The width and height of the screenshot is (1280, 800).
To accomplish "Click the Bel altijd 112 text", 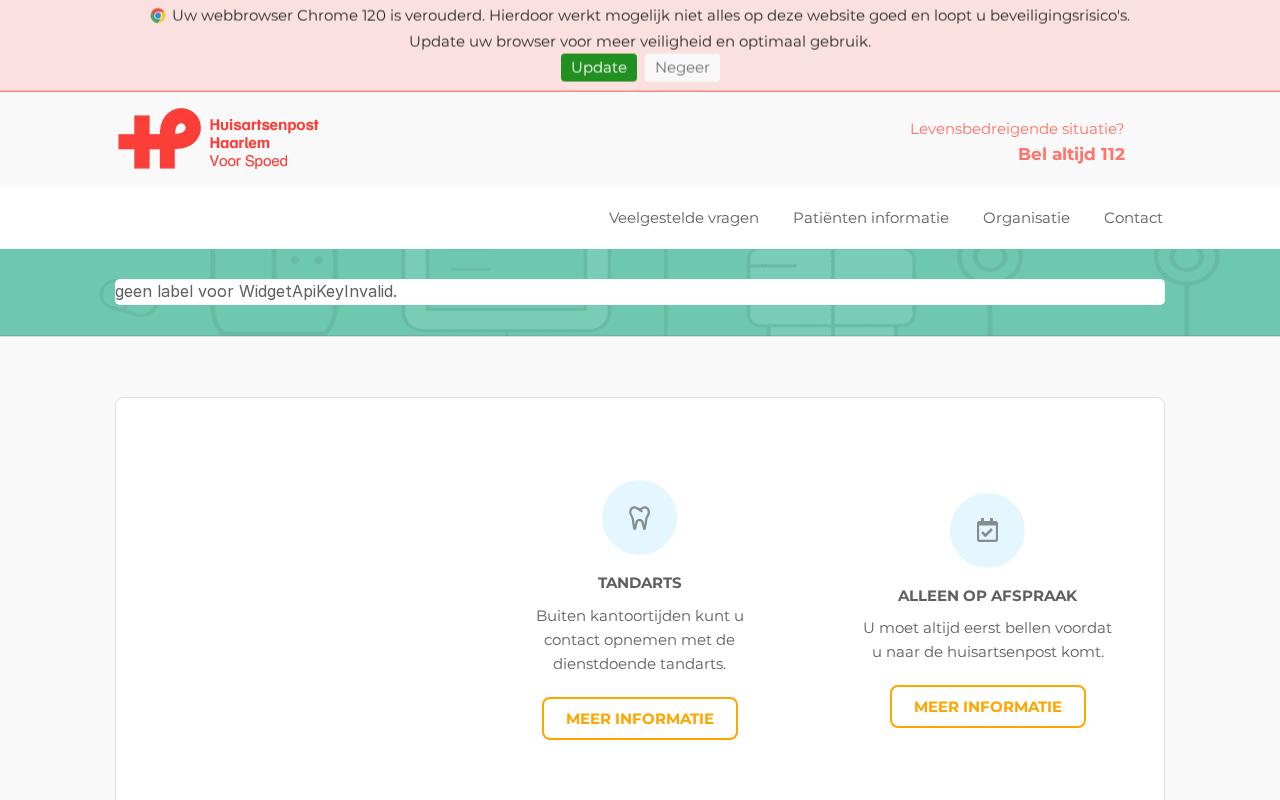I will (1071, 154).
